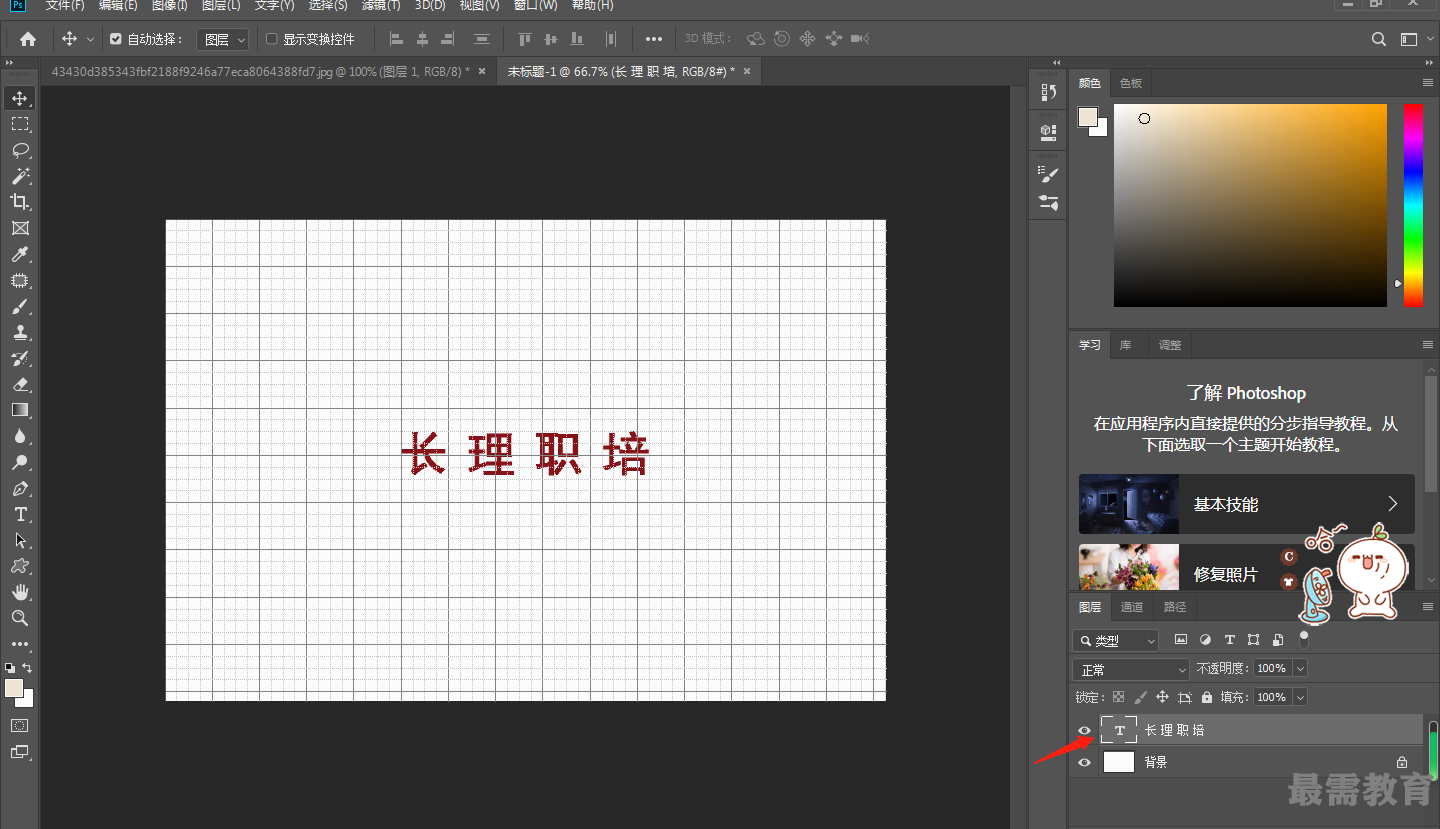1440x829 pixels.
Task: Select the History Brush tool
Action: [20, 358]
